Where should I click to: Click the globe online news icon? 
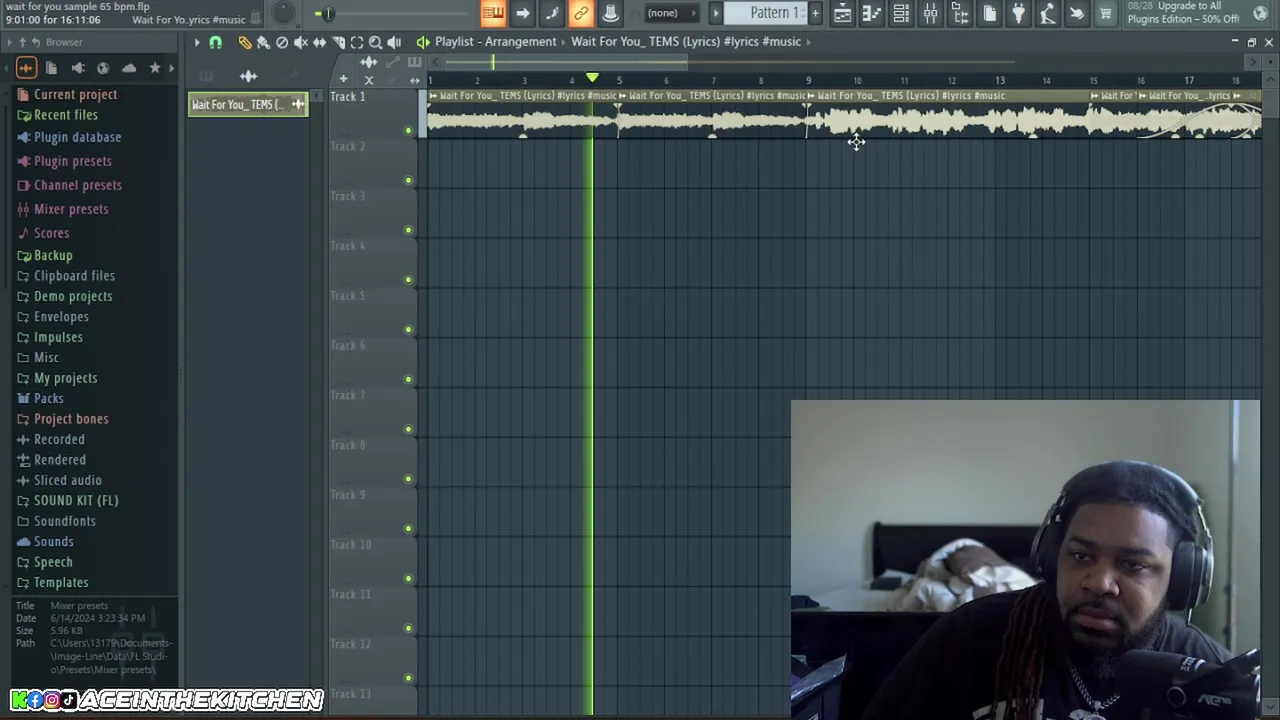[x=1260, y=13]
